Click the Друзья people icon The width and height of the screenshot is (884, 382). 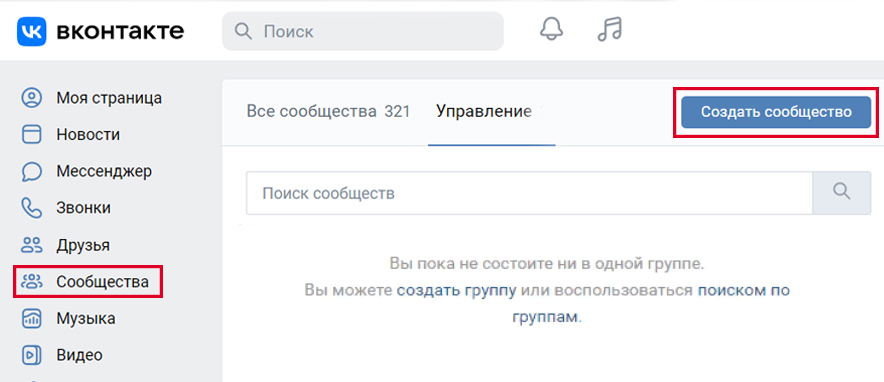(x=32, y=245)
